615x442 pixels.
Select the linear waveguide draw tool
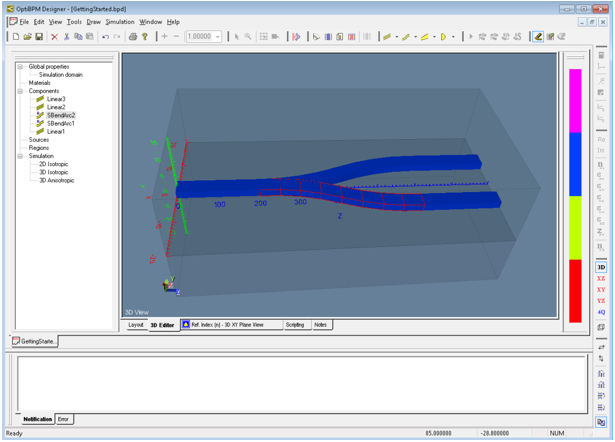(387, 37)
